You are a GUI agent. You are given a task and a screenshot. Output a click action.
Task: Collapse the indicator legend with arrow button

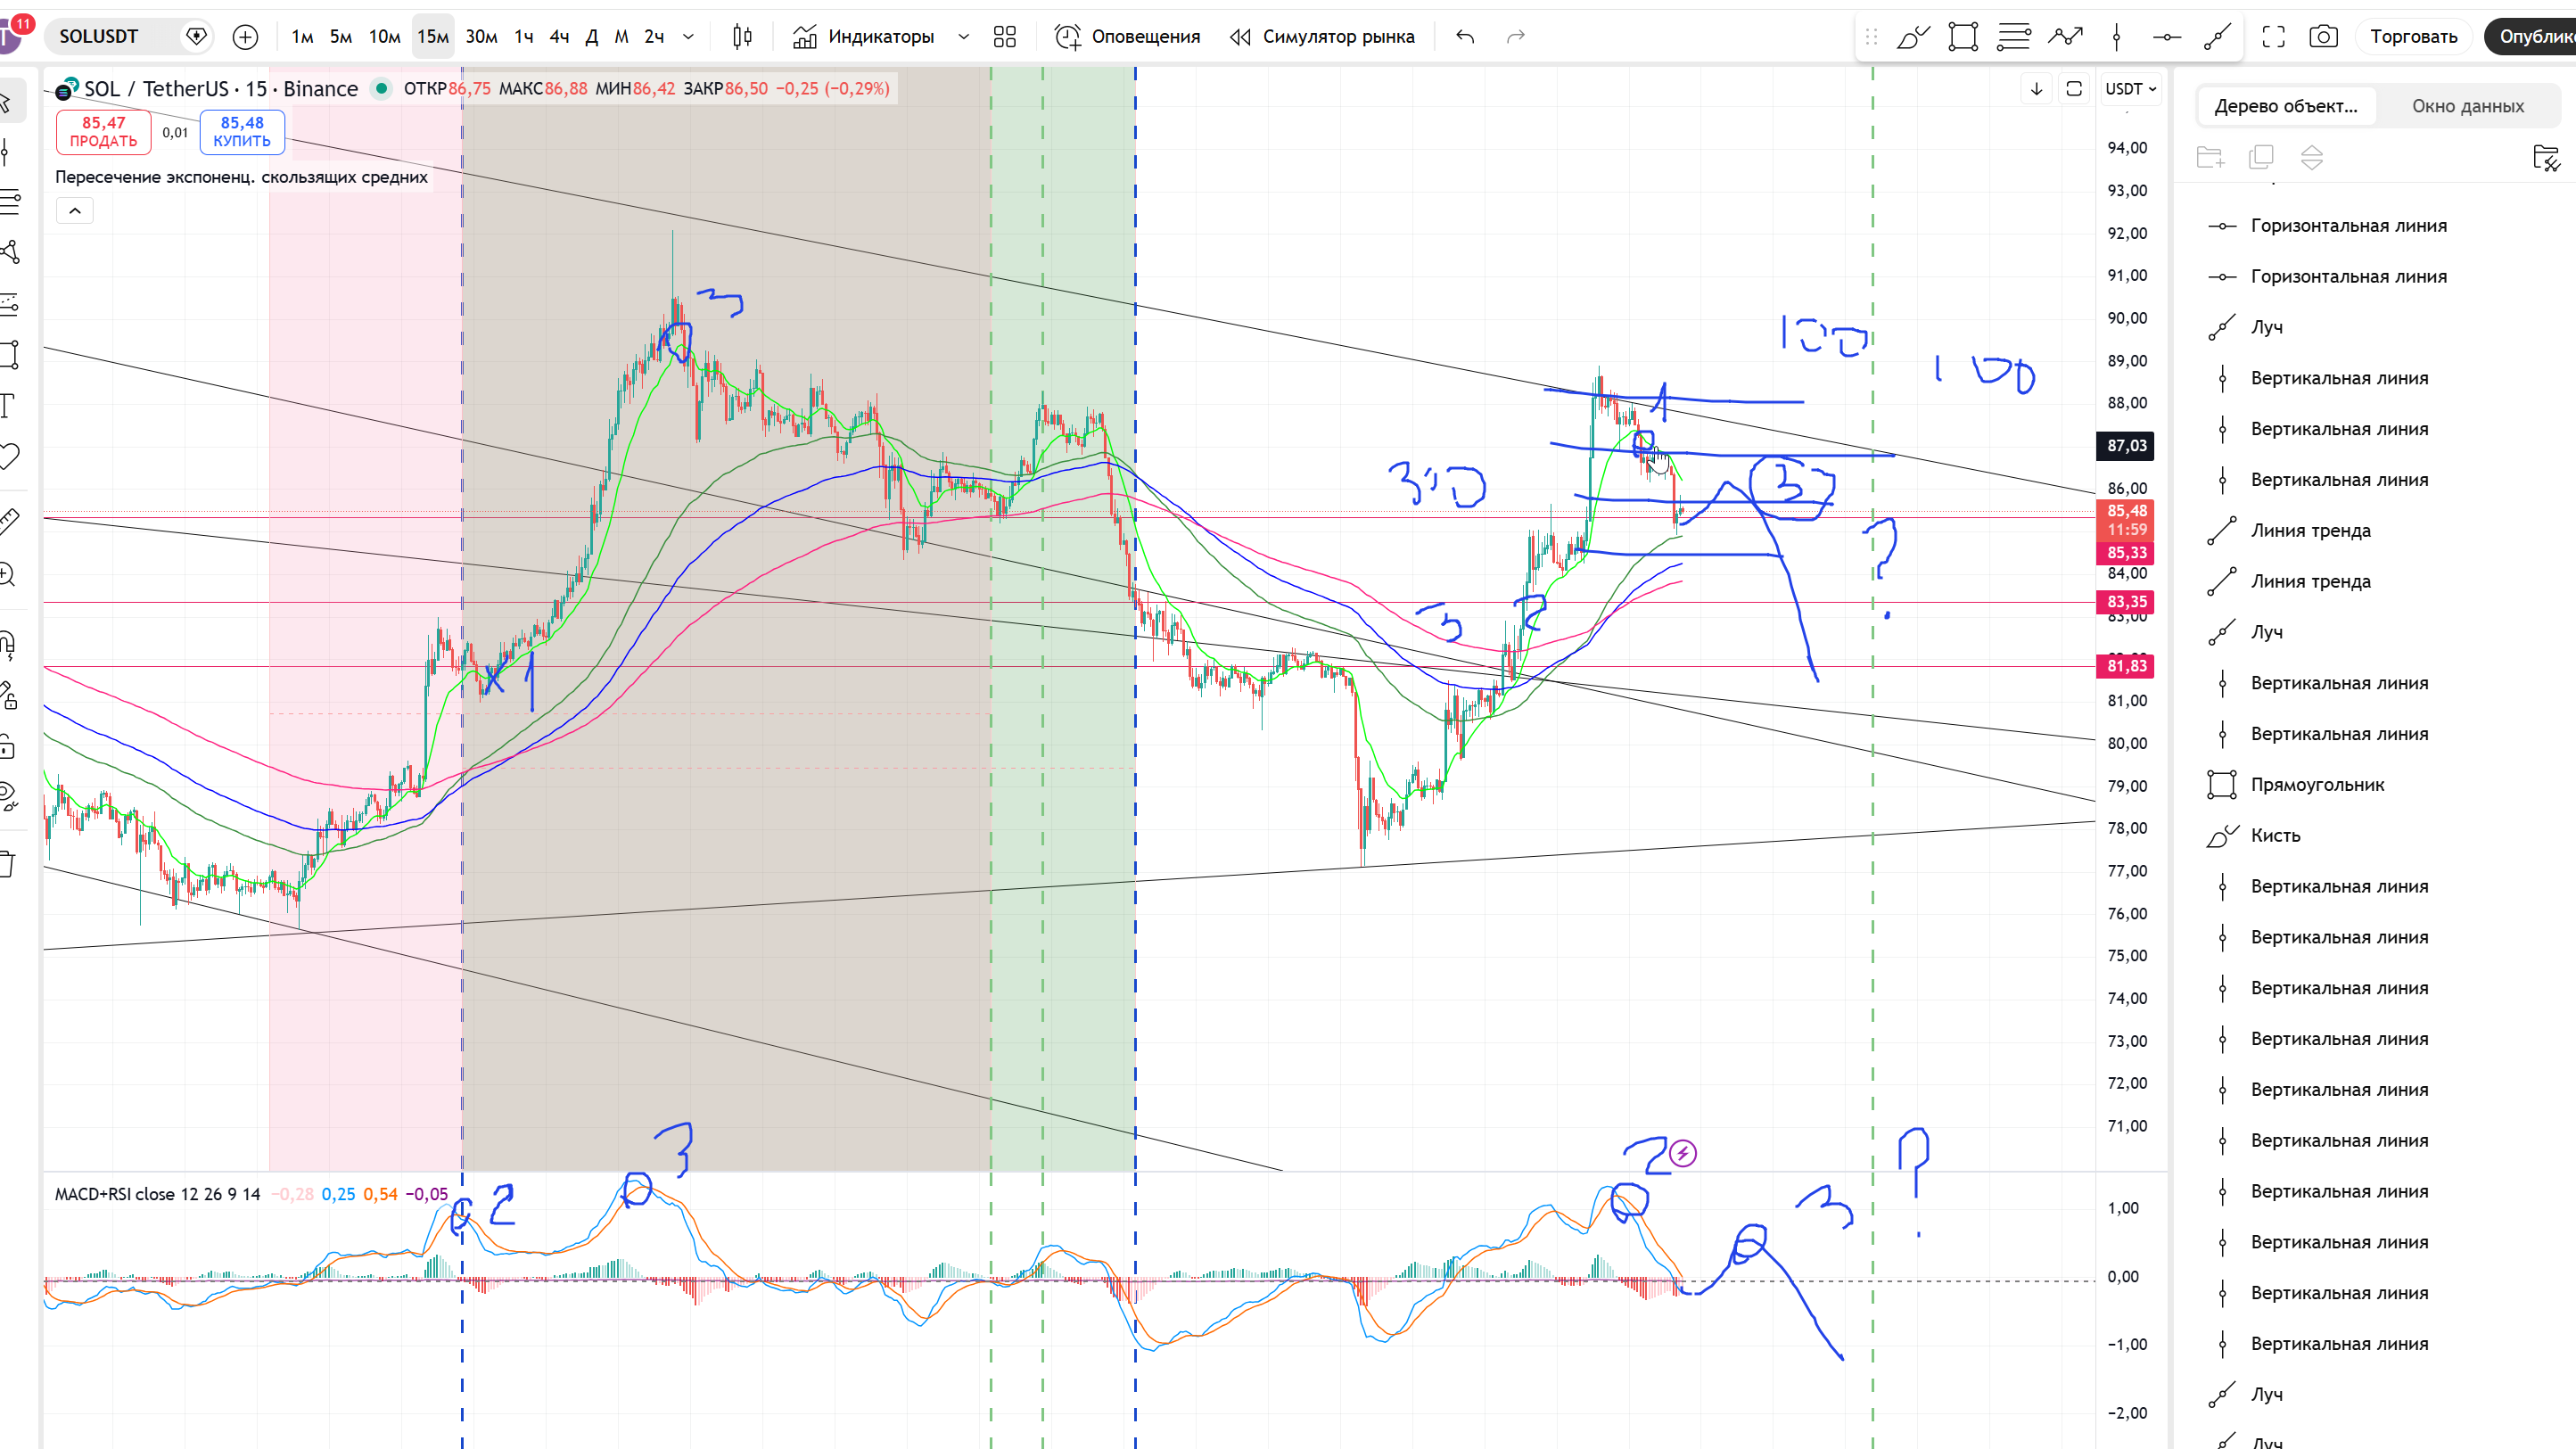click(x=75, y=211)
